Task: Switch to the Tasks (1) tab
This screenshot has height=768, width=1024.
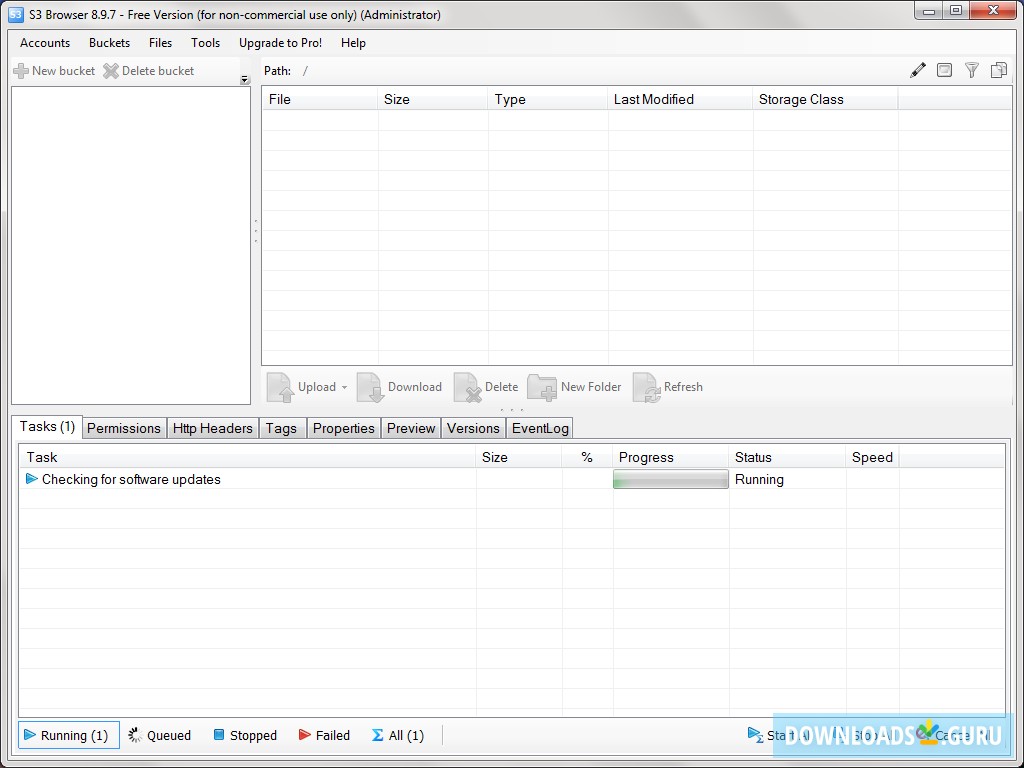Action: point(47,426)
